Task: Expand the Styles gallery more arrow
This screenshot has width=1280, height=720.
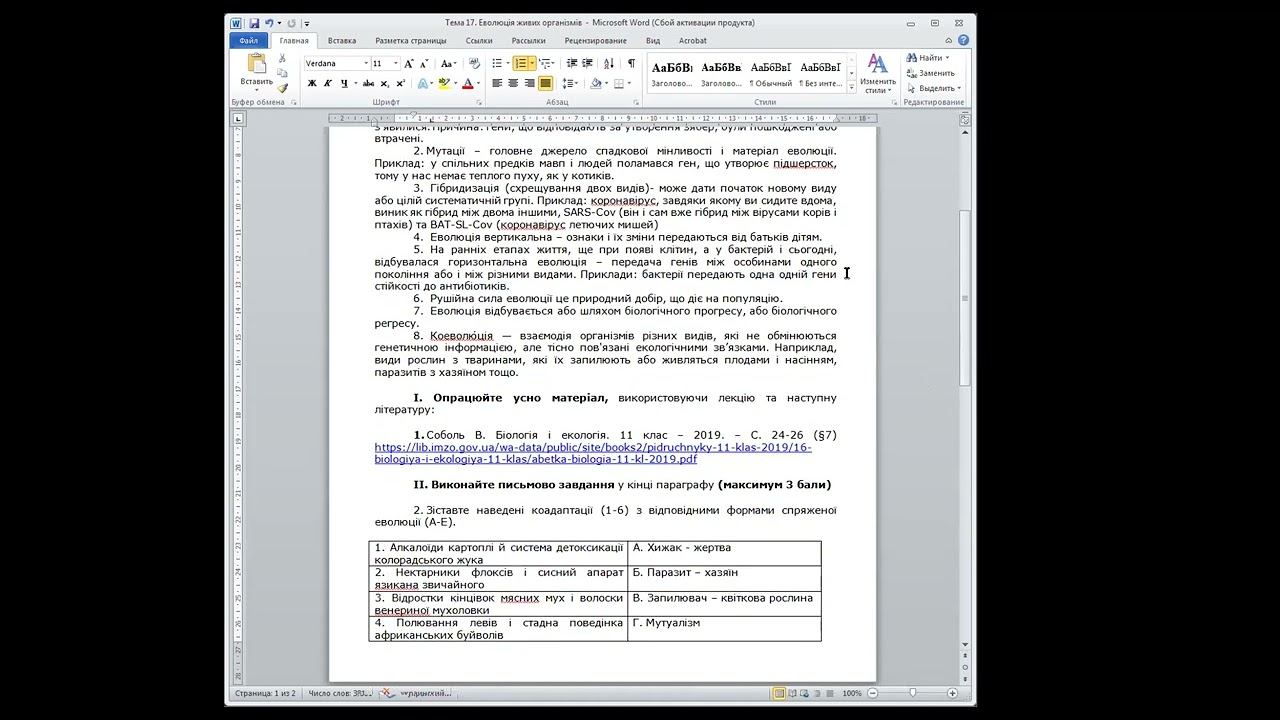Action: (x=852, y=87)
